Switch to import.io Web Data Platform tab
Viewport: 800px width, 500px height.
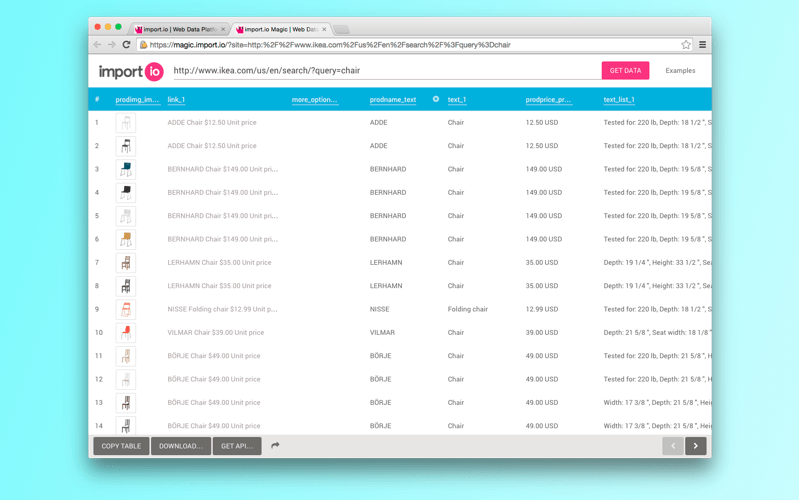(180, 30)
